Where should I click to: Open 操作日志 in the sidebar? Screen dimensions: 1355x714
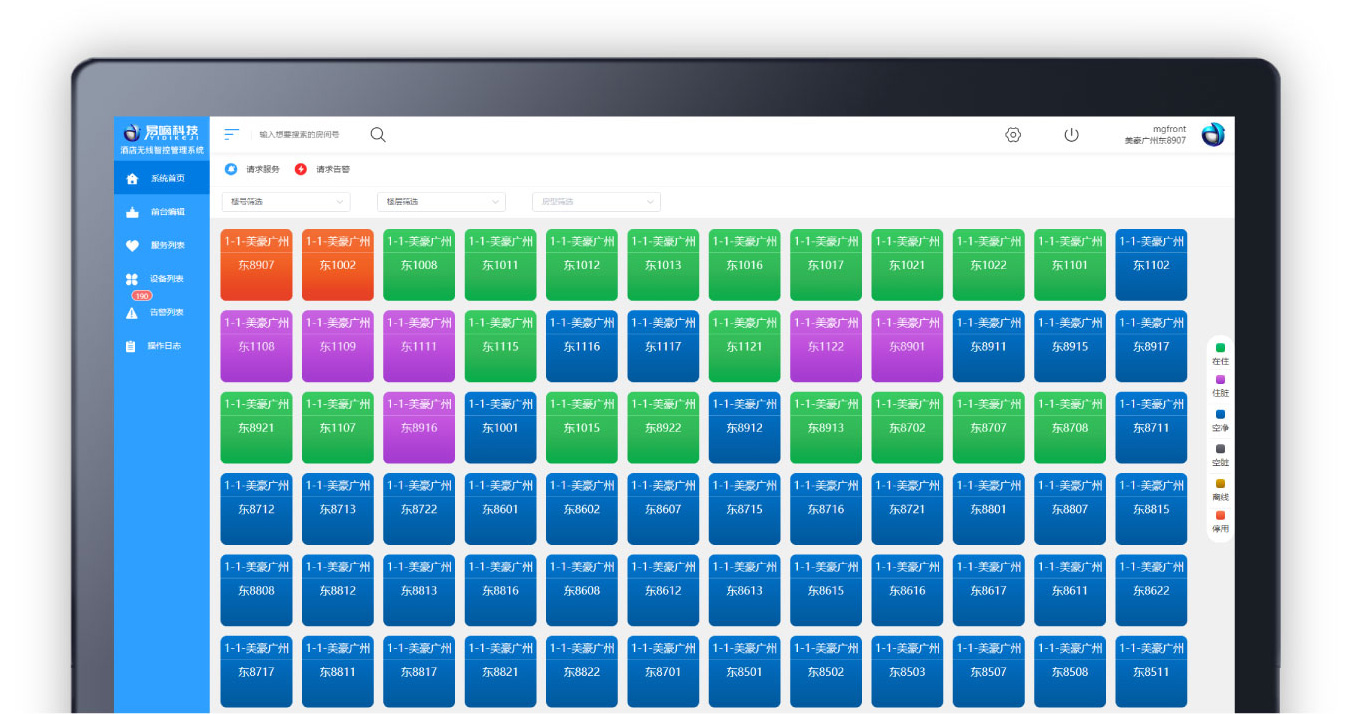(162, 346)
